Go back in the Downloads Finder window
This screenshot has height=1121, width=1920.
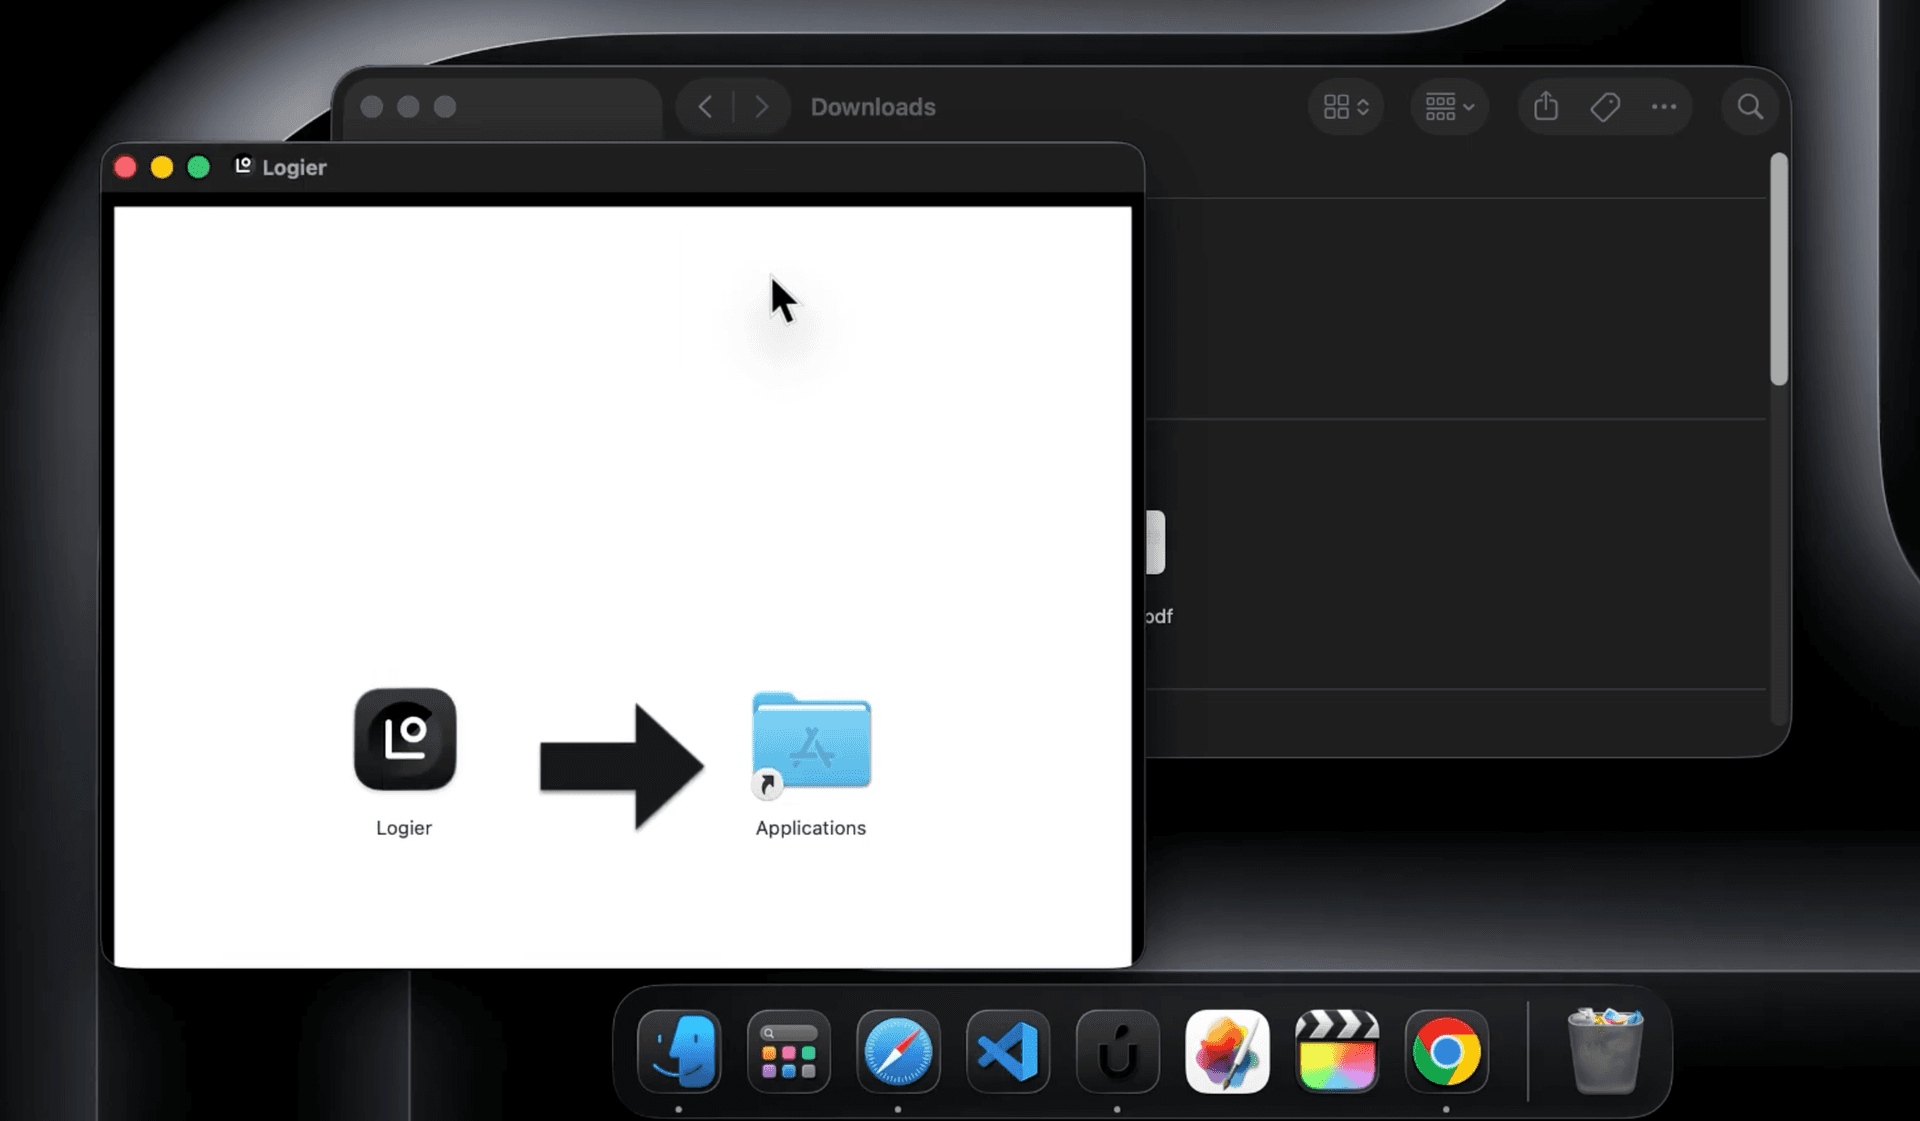(x=705, y=107)
